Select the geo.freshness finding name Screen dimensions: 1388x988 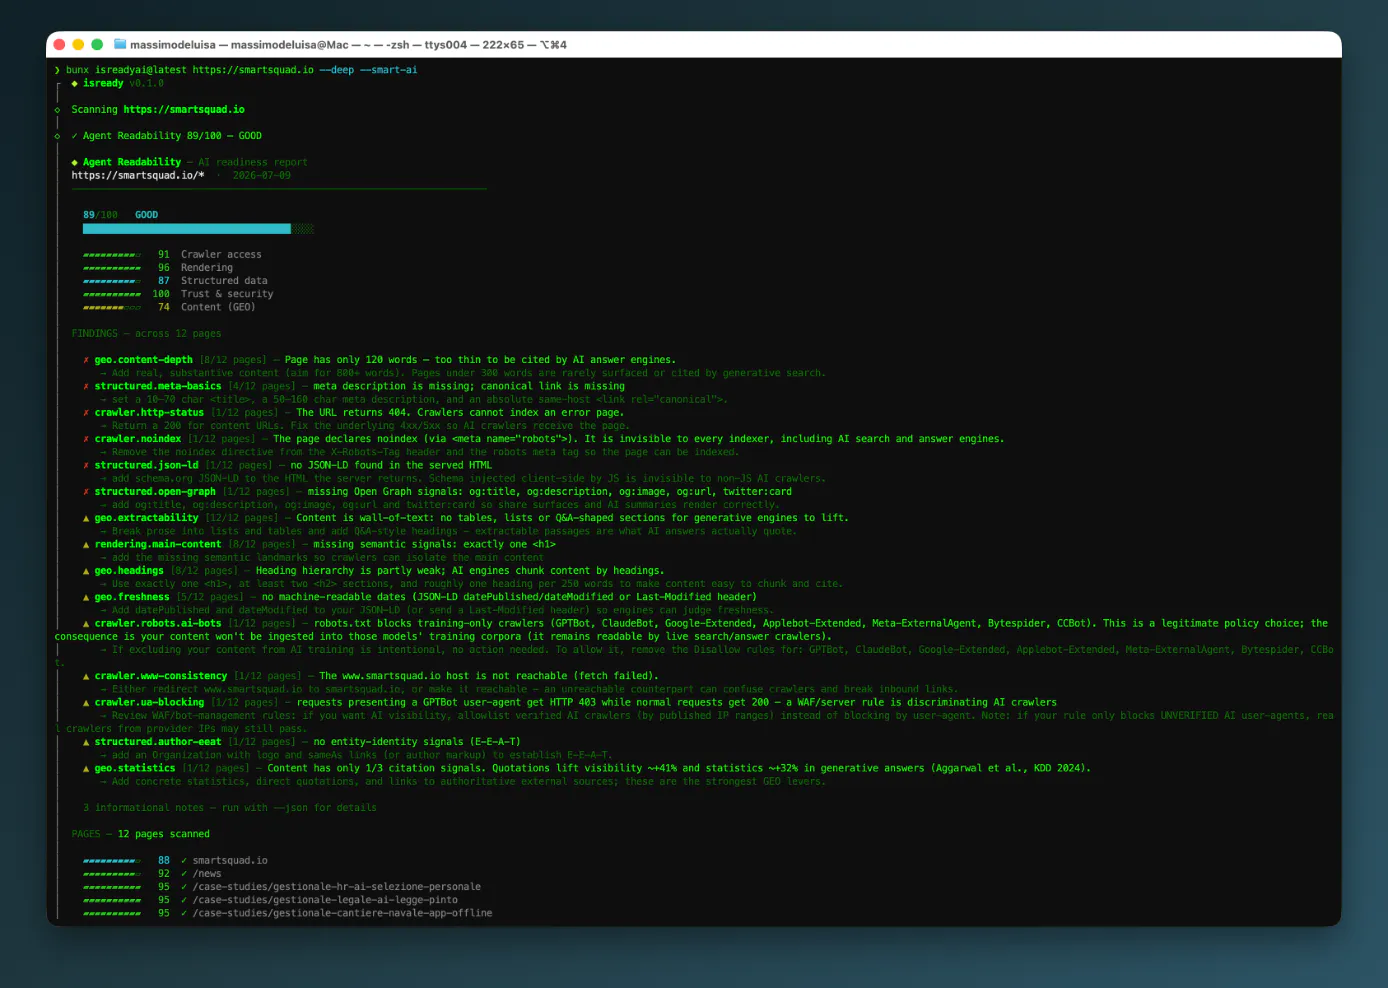132,597
